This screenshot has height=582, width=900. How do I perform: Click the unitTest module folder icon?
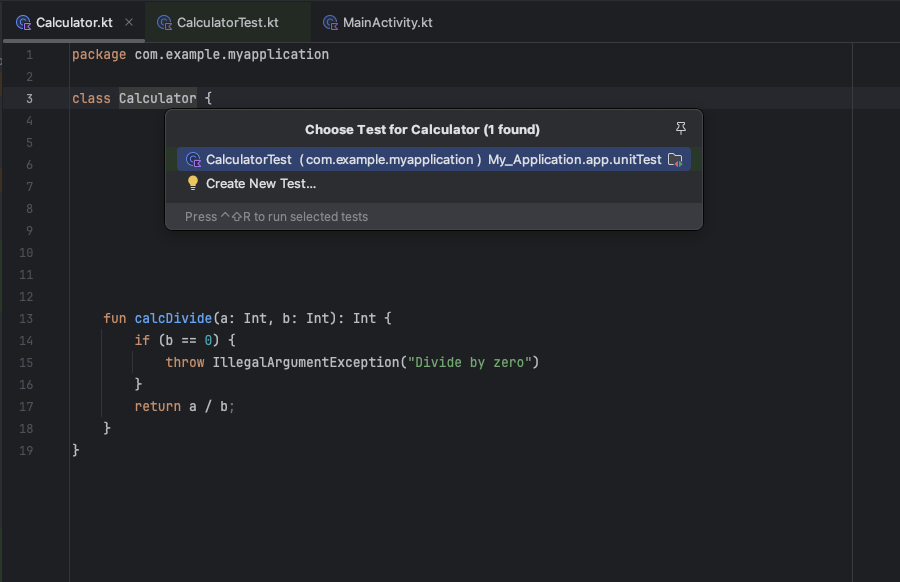[676, 160]
